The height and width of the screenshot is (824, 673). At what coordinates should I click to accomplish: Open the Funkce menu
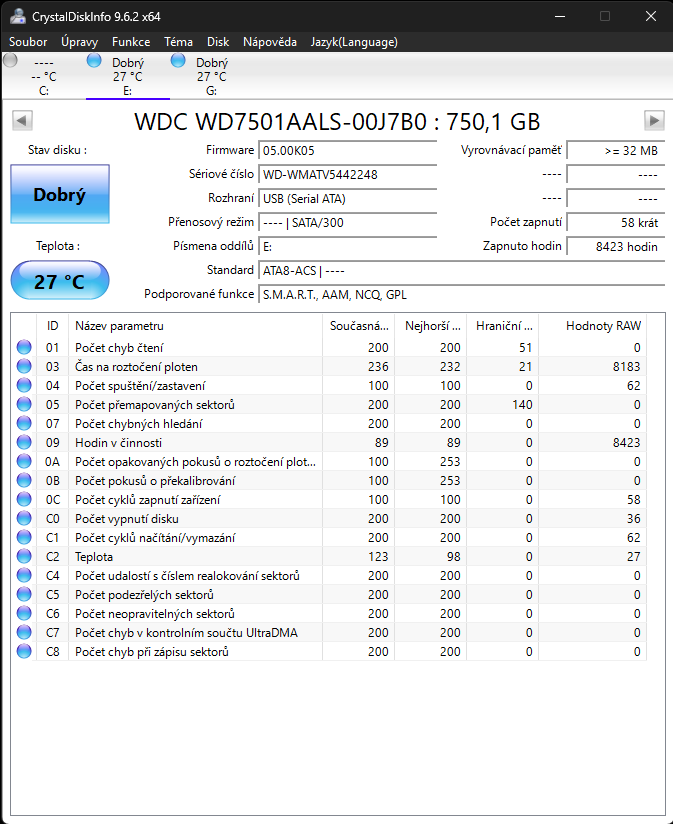131,42
